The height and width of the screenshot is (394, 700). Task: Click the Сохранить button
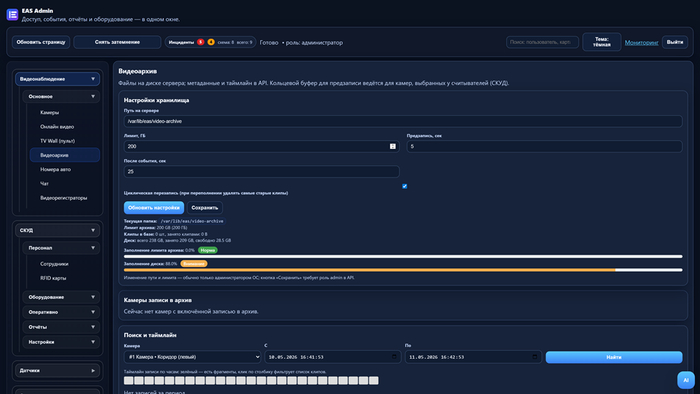click(204, 207)
